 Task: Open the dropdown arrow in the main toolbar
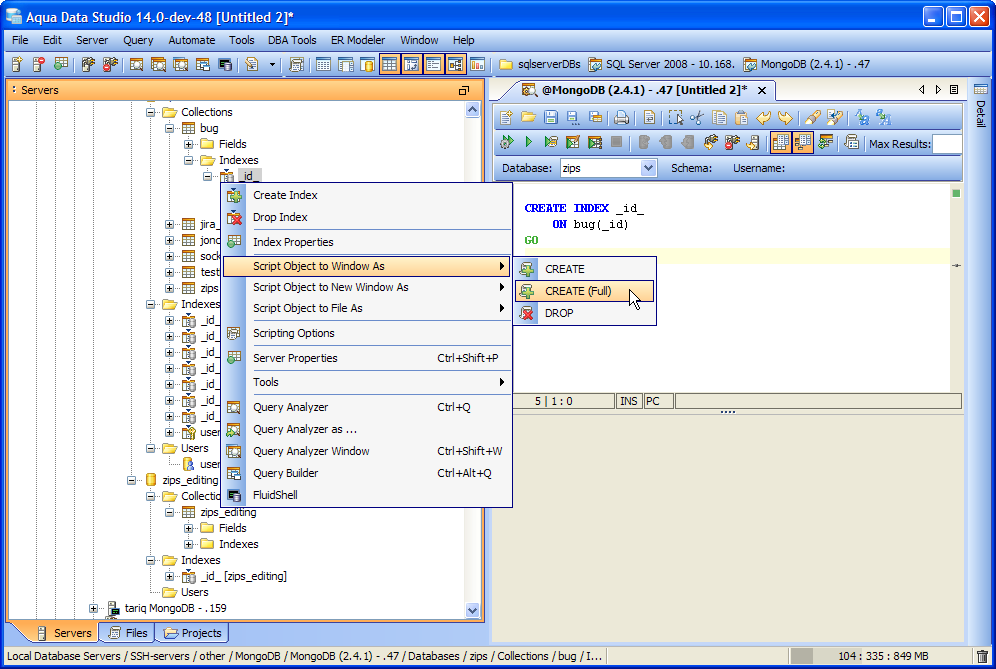pyautogui.click(x=273, y=64)
